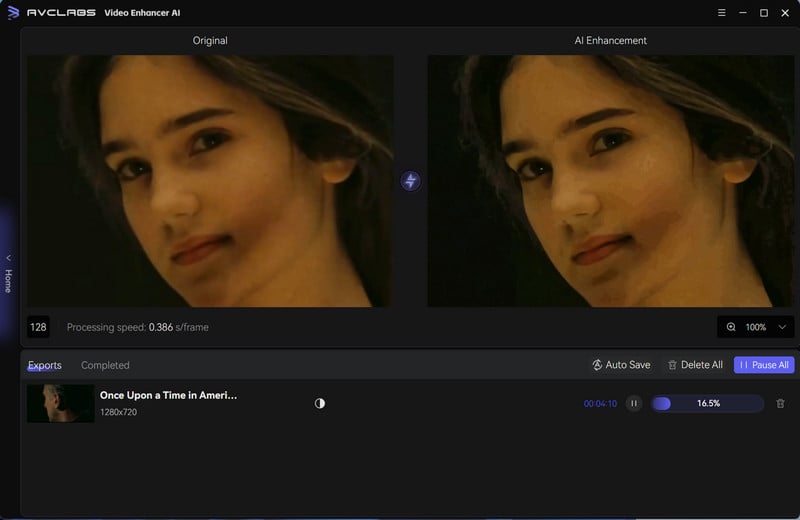Image resolution: width=800 pixels, height=520 pixels.
Task: Close the Video Enhancer AI window
Action: 785,12
